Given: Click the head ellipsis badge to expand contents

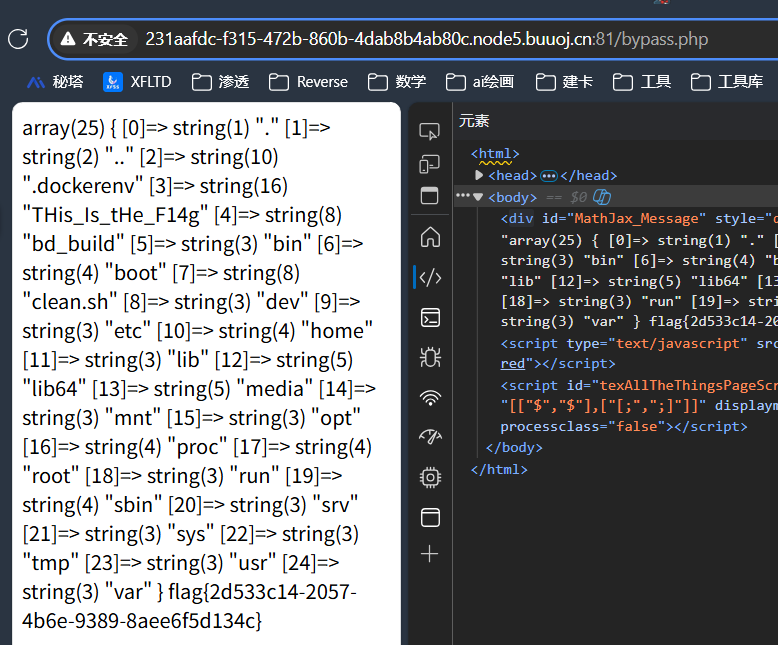Looking at the screenshot, I should tap(549, 176).
